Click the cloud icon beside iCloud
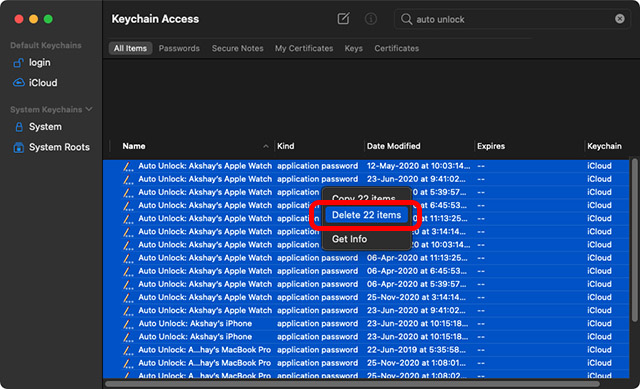 point(18,82)
